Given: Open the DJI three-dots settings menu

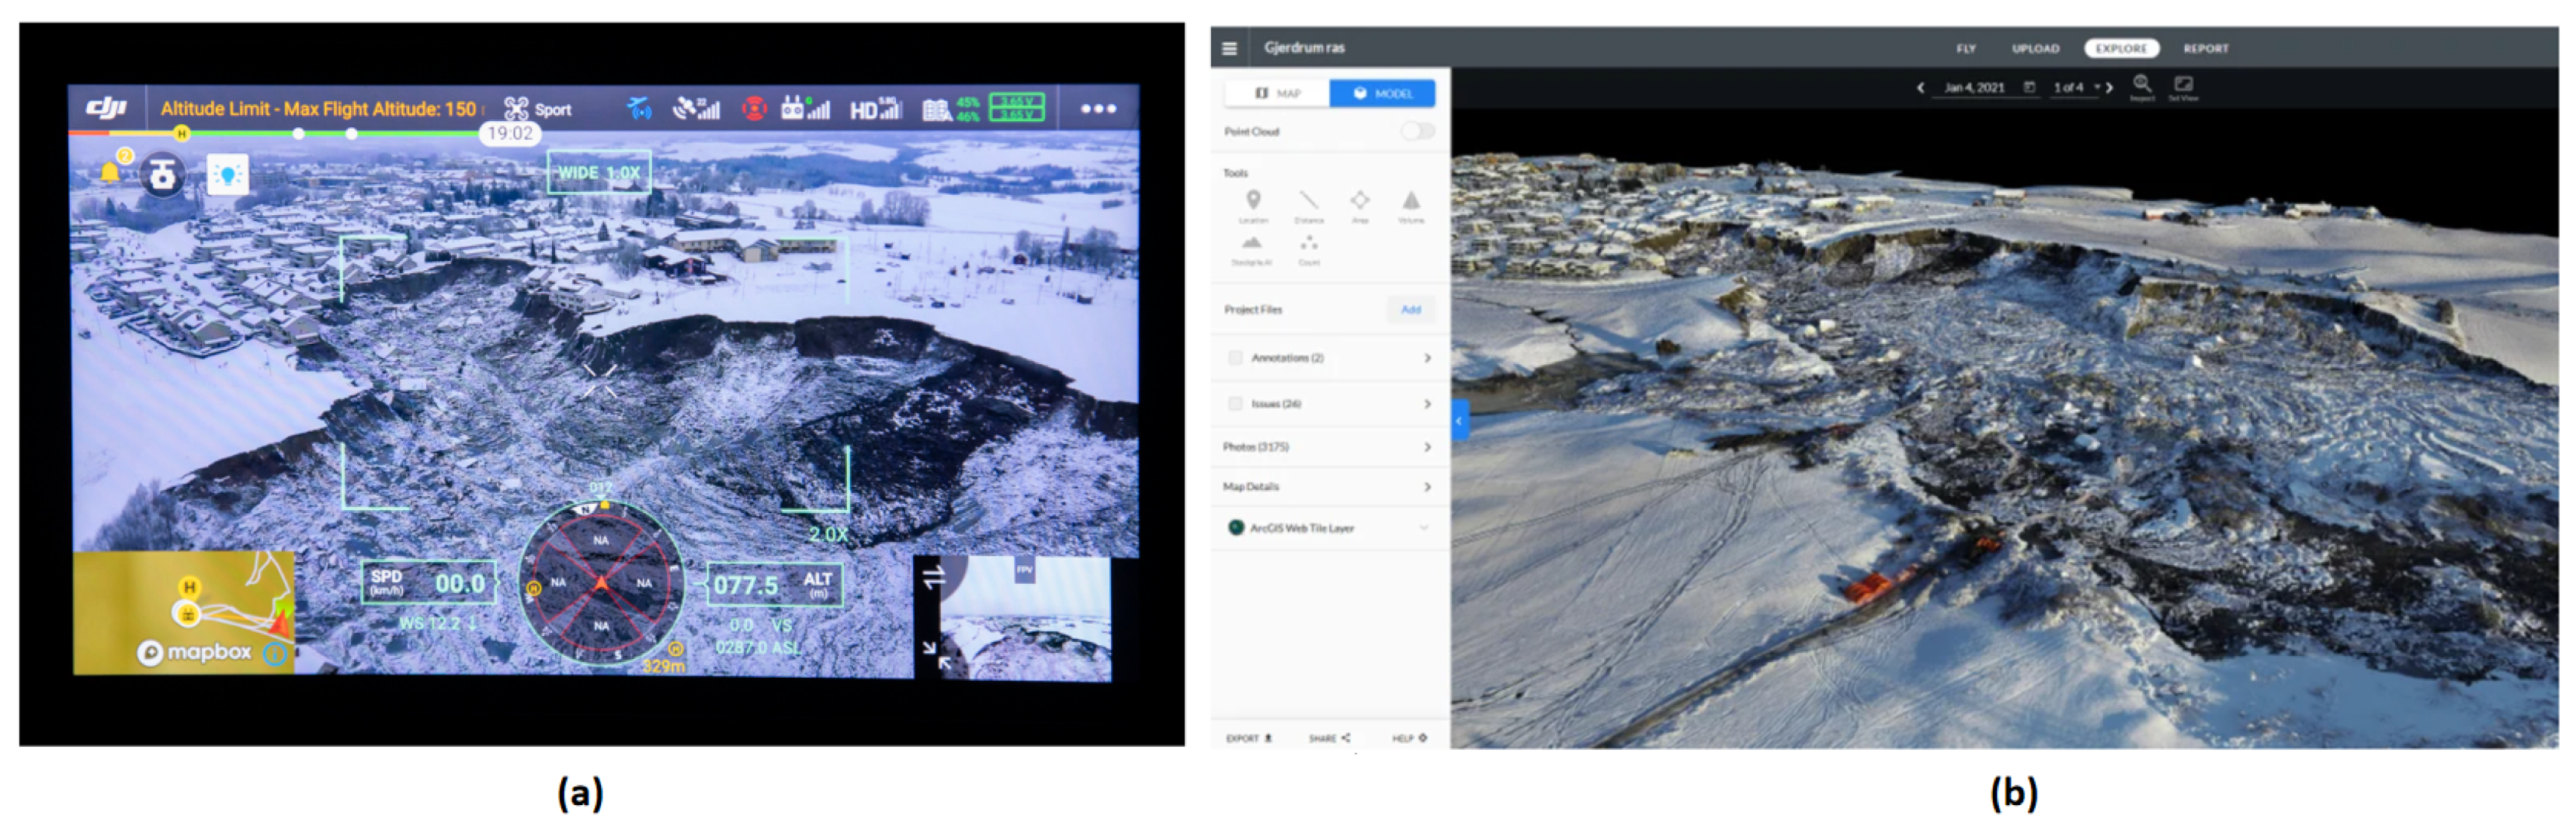Looking at the screenshot, I should coord(1097,109).
